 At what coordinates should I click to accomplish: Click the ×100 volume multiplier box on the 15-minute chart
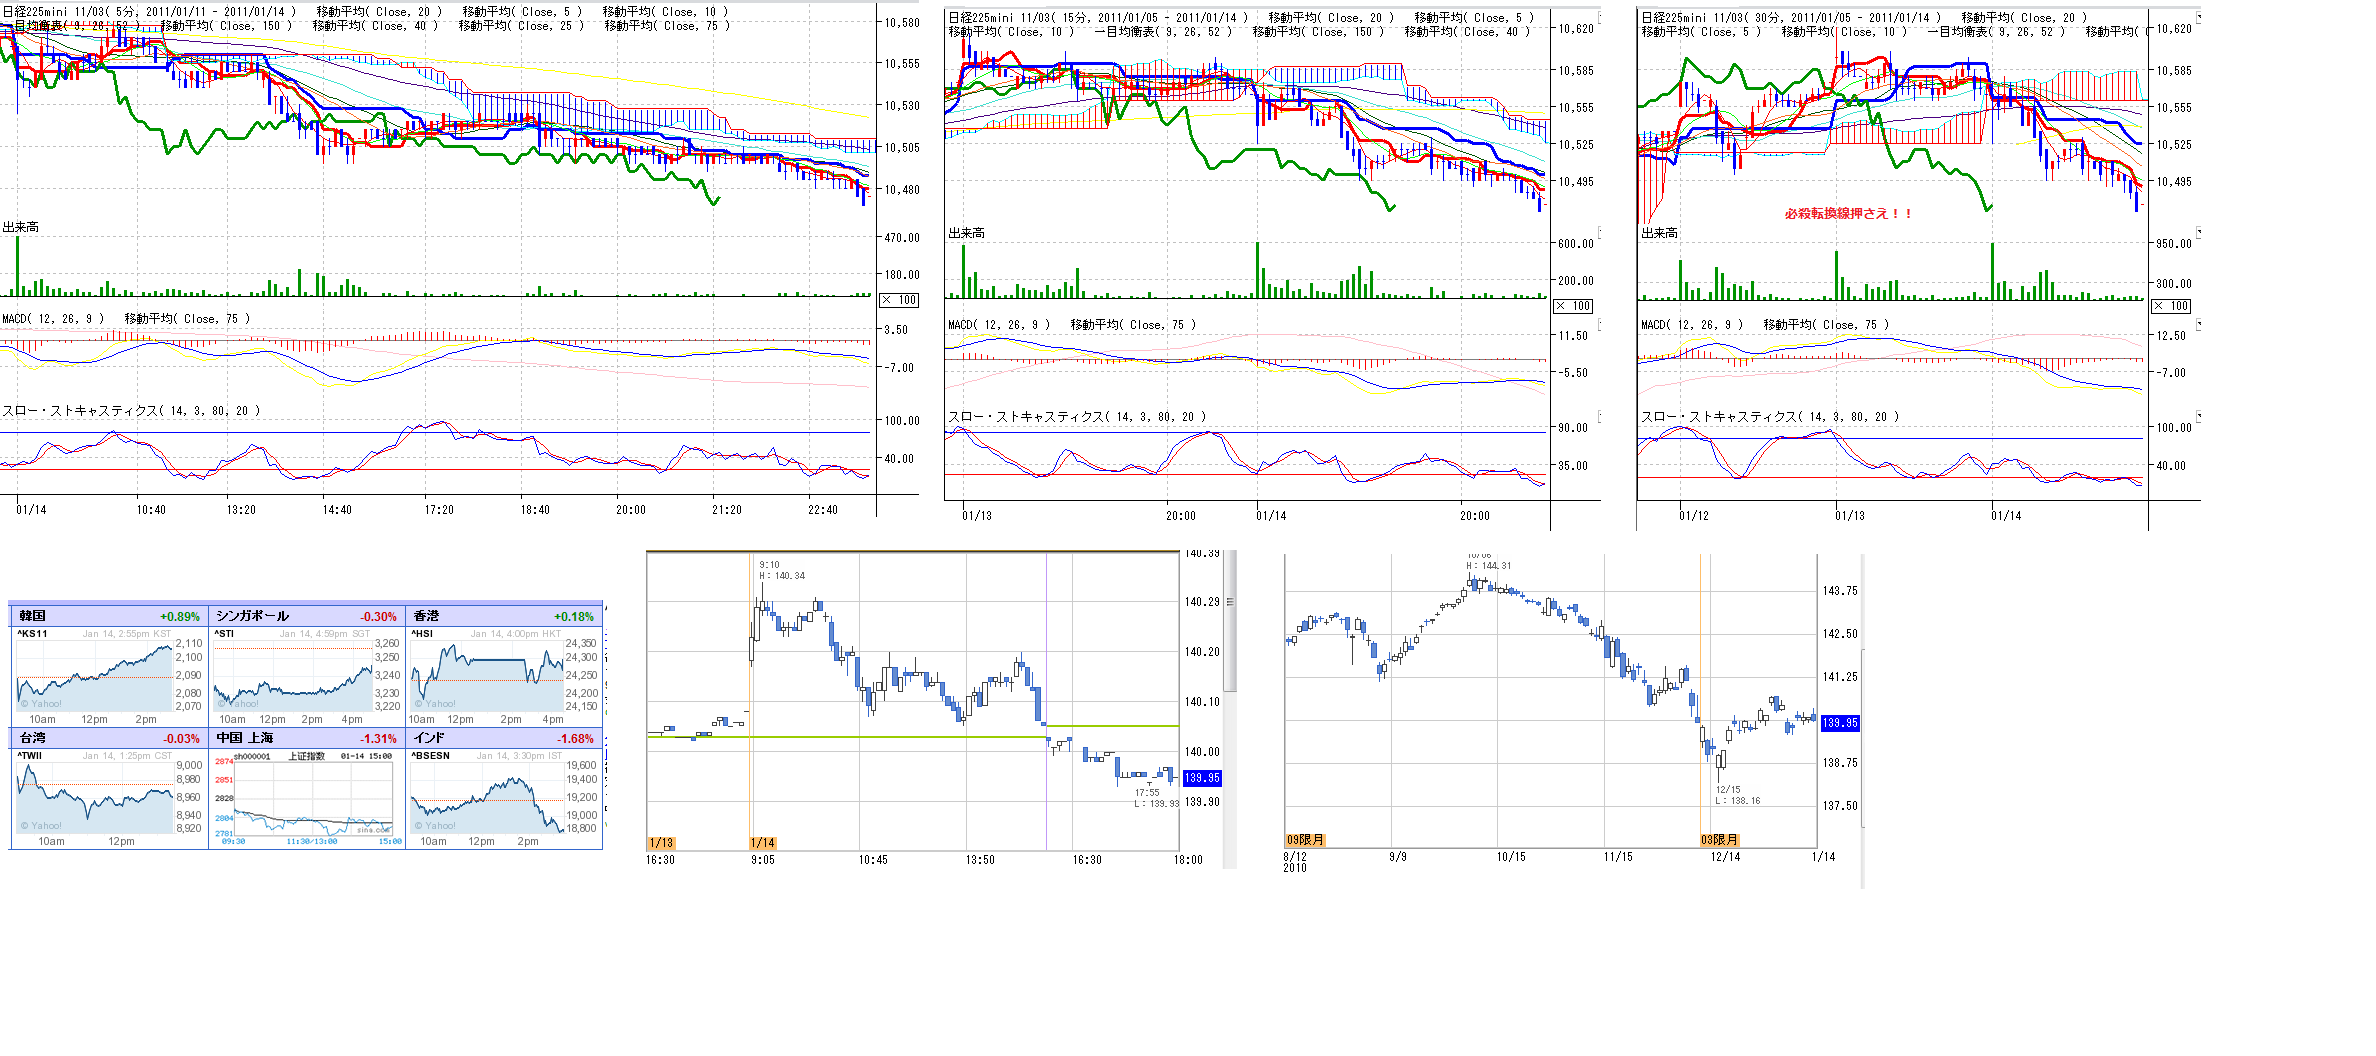pyautogui.click(x=1573, y=306)
